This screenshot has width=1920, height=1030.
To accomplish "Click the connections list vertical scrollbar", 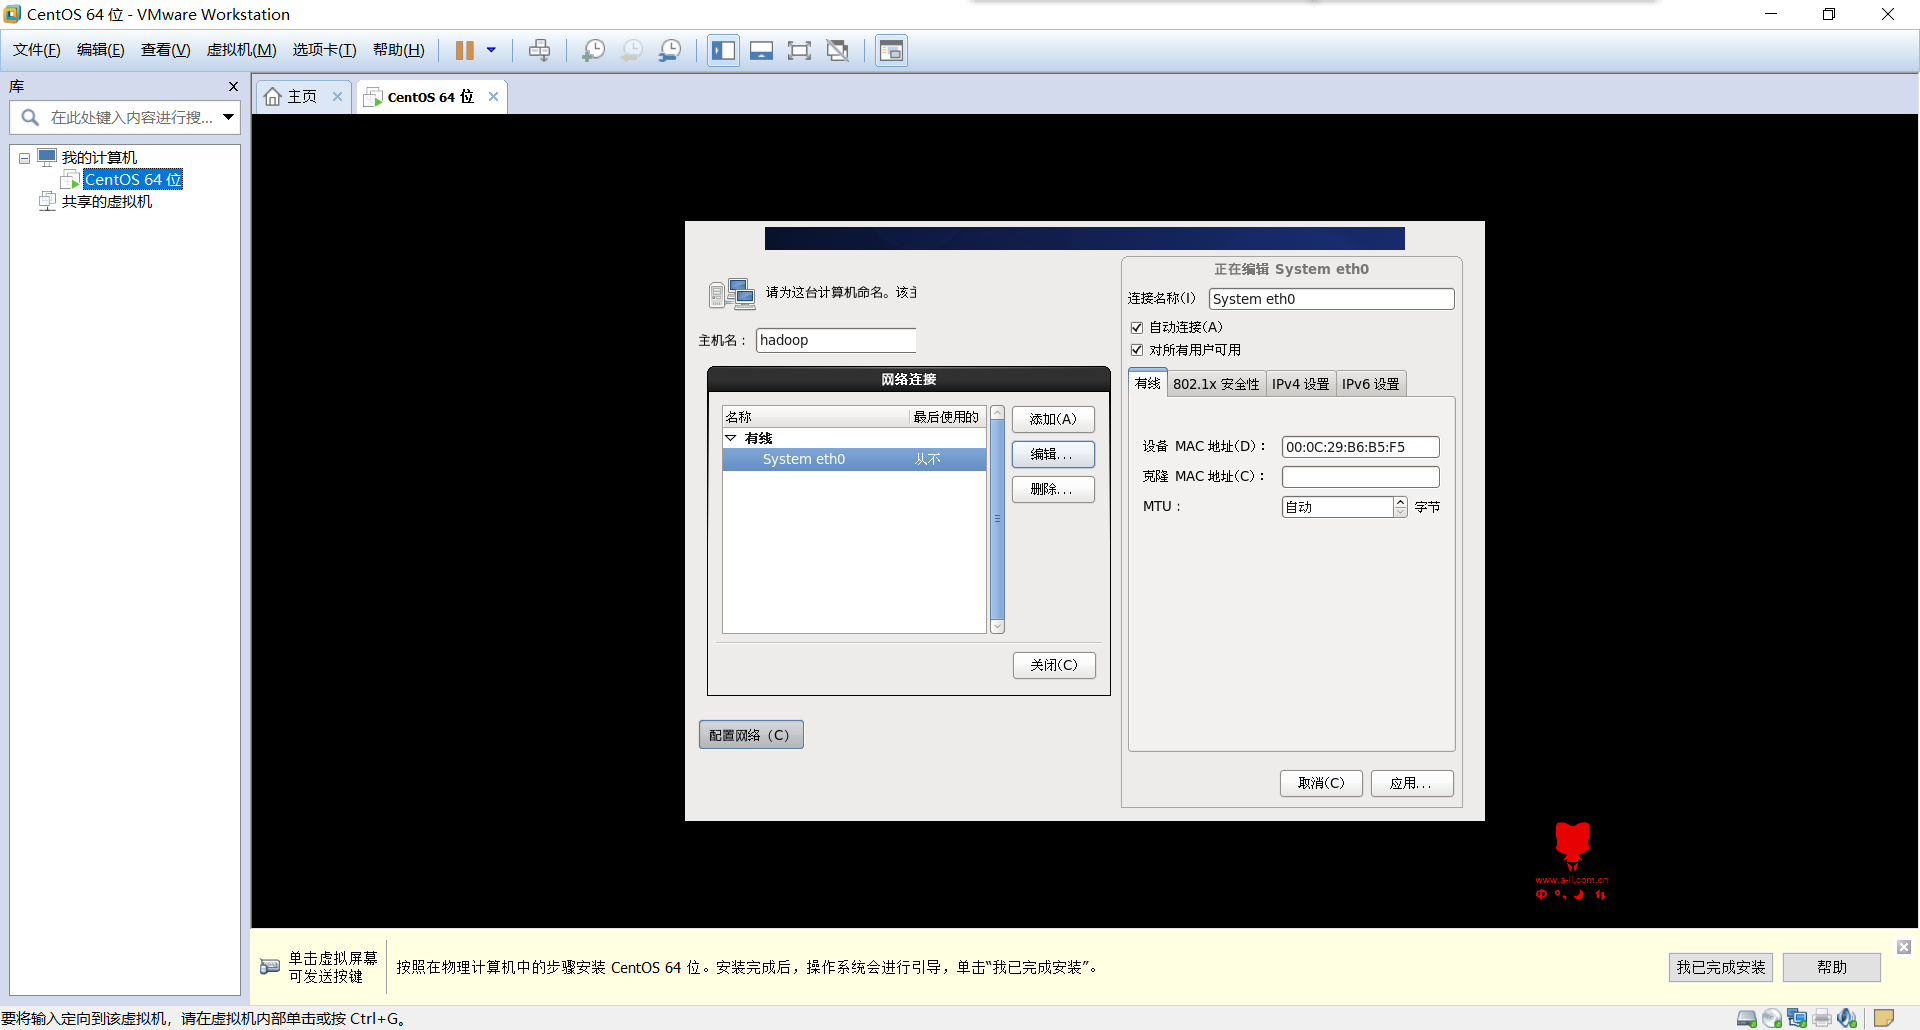I will (x=997, y=519).
